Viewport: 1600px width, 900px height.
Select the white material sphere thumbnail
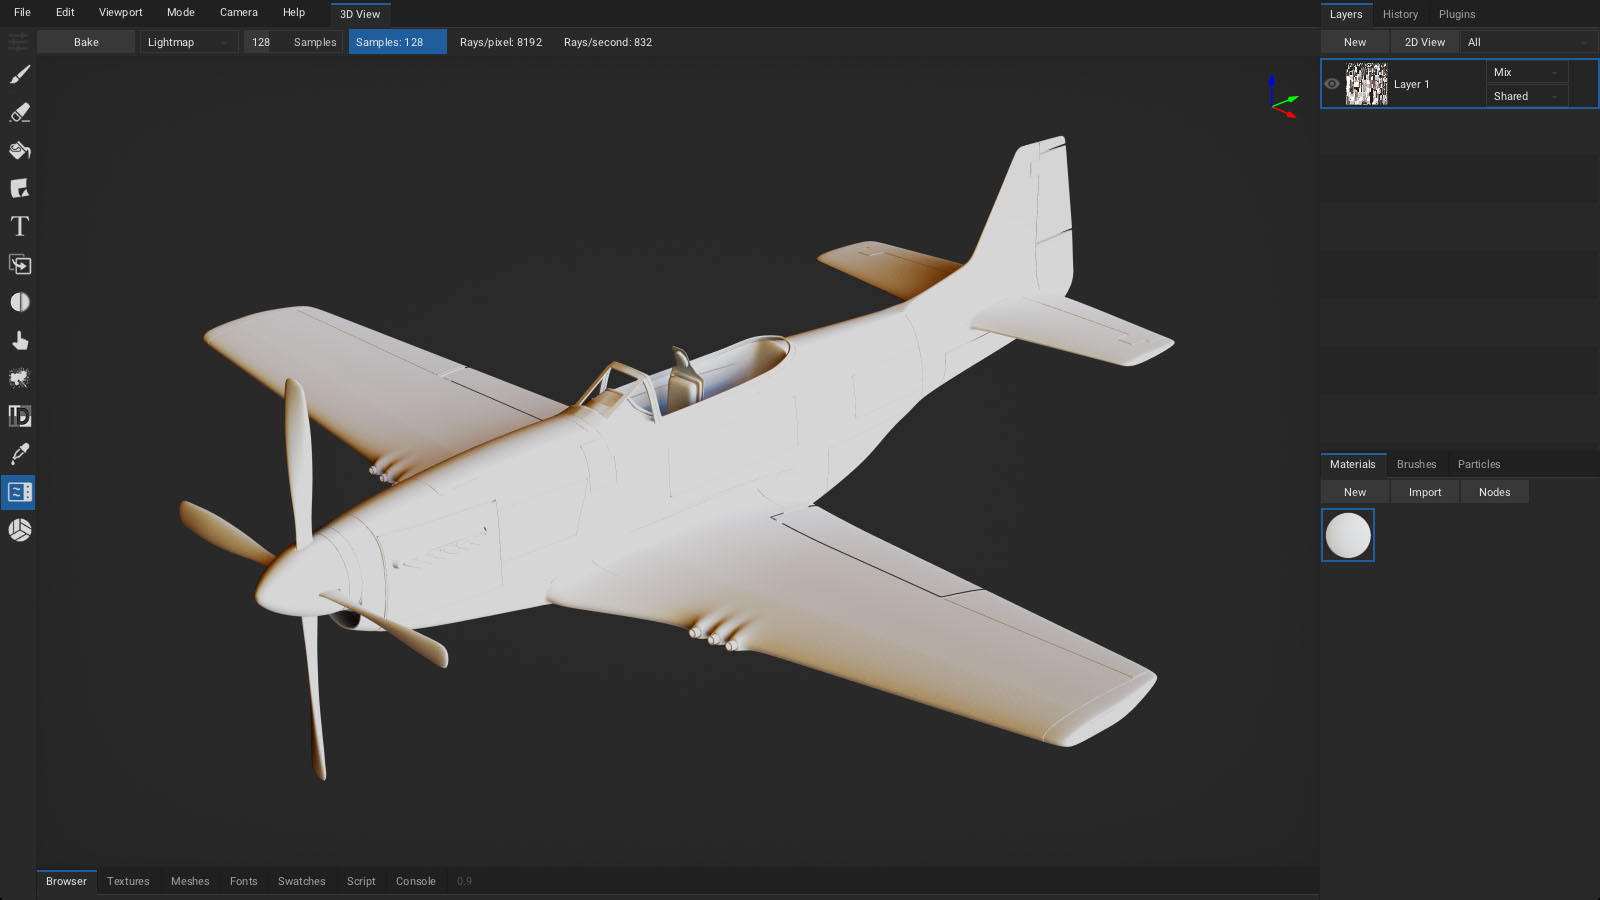click(1348, 535)
